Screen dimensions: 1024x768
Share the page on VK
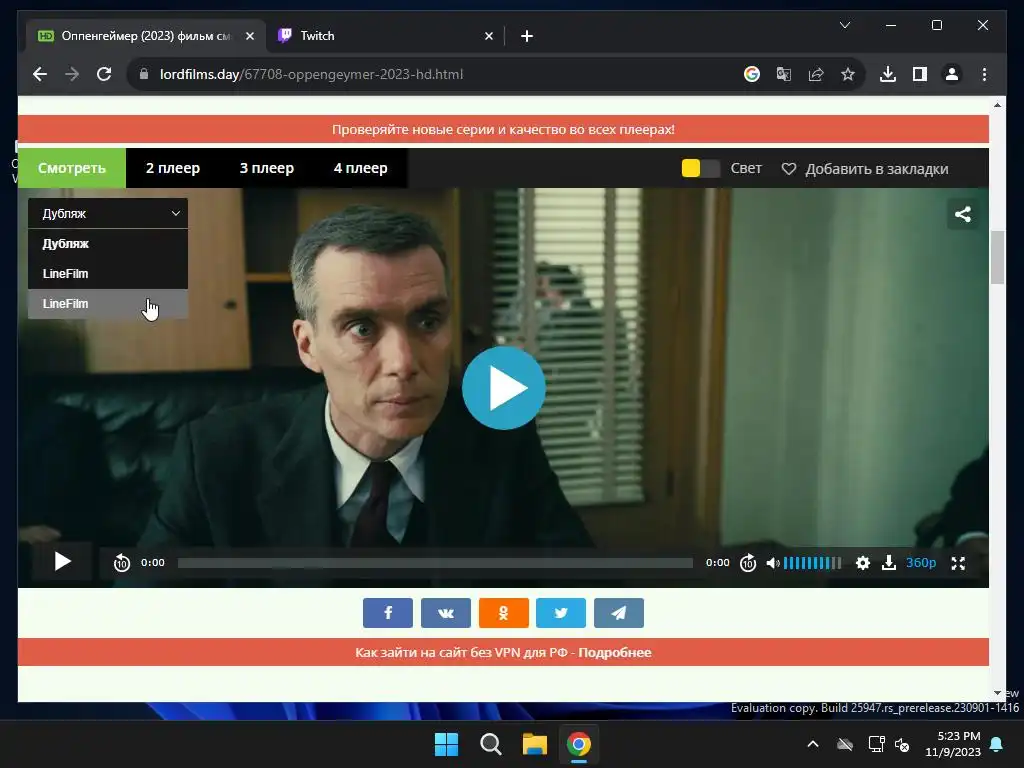pyautogui.click(x=446, y=613)
